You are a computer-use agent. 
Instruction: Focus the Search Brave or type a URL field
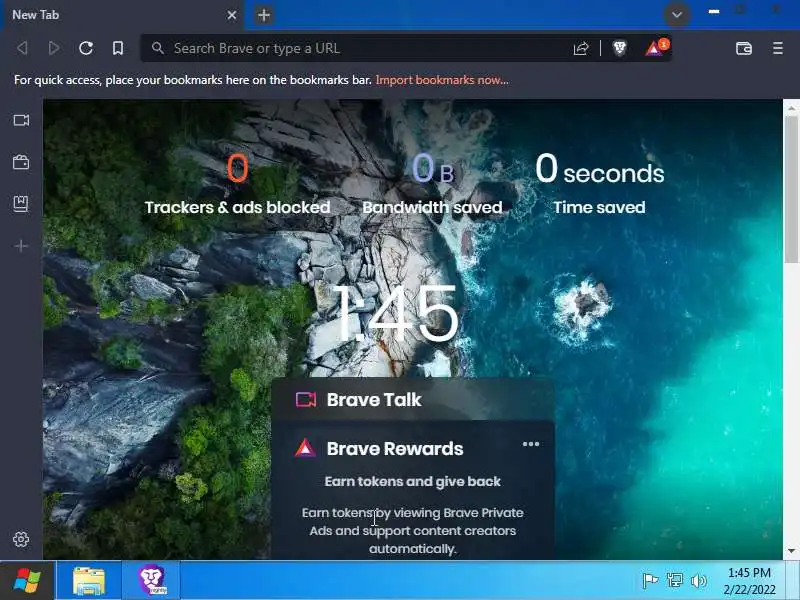[357, 48]
